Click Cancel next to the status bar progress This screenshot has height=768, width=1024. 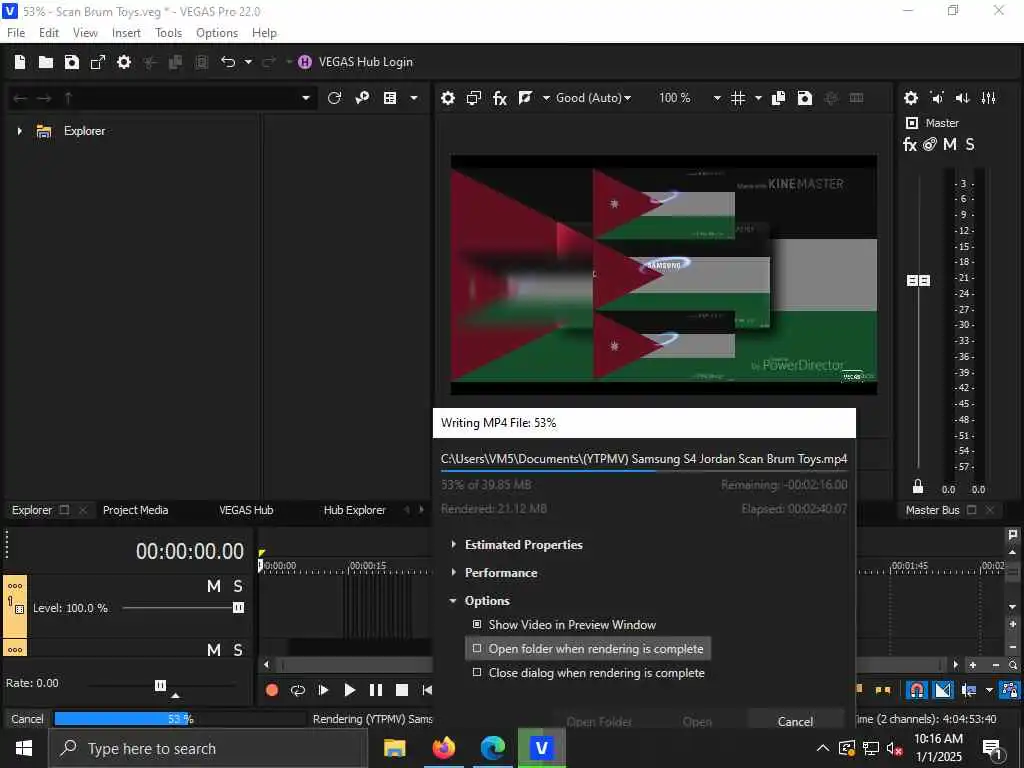click(27, 719)
